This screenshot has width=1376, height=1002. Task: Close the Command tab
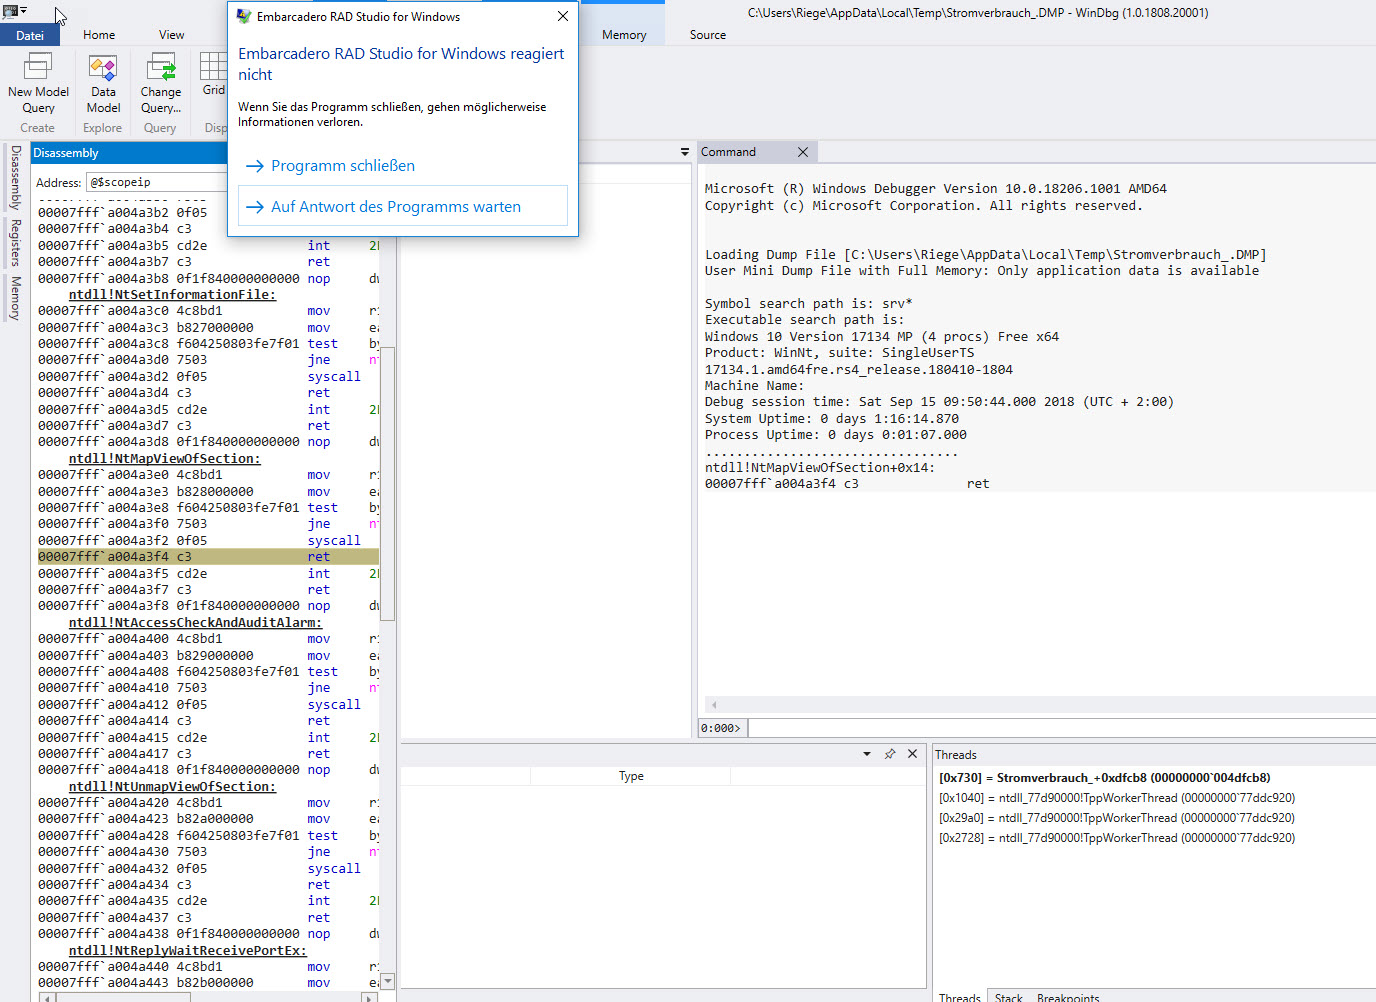802,152
